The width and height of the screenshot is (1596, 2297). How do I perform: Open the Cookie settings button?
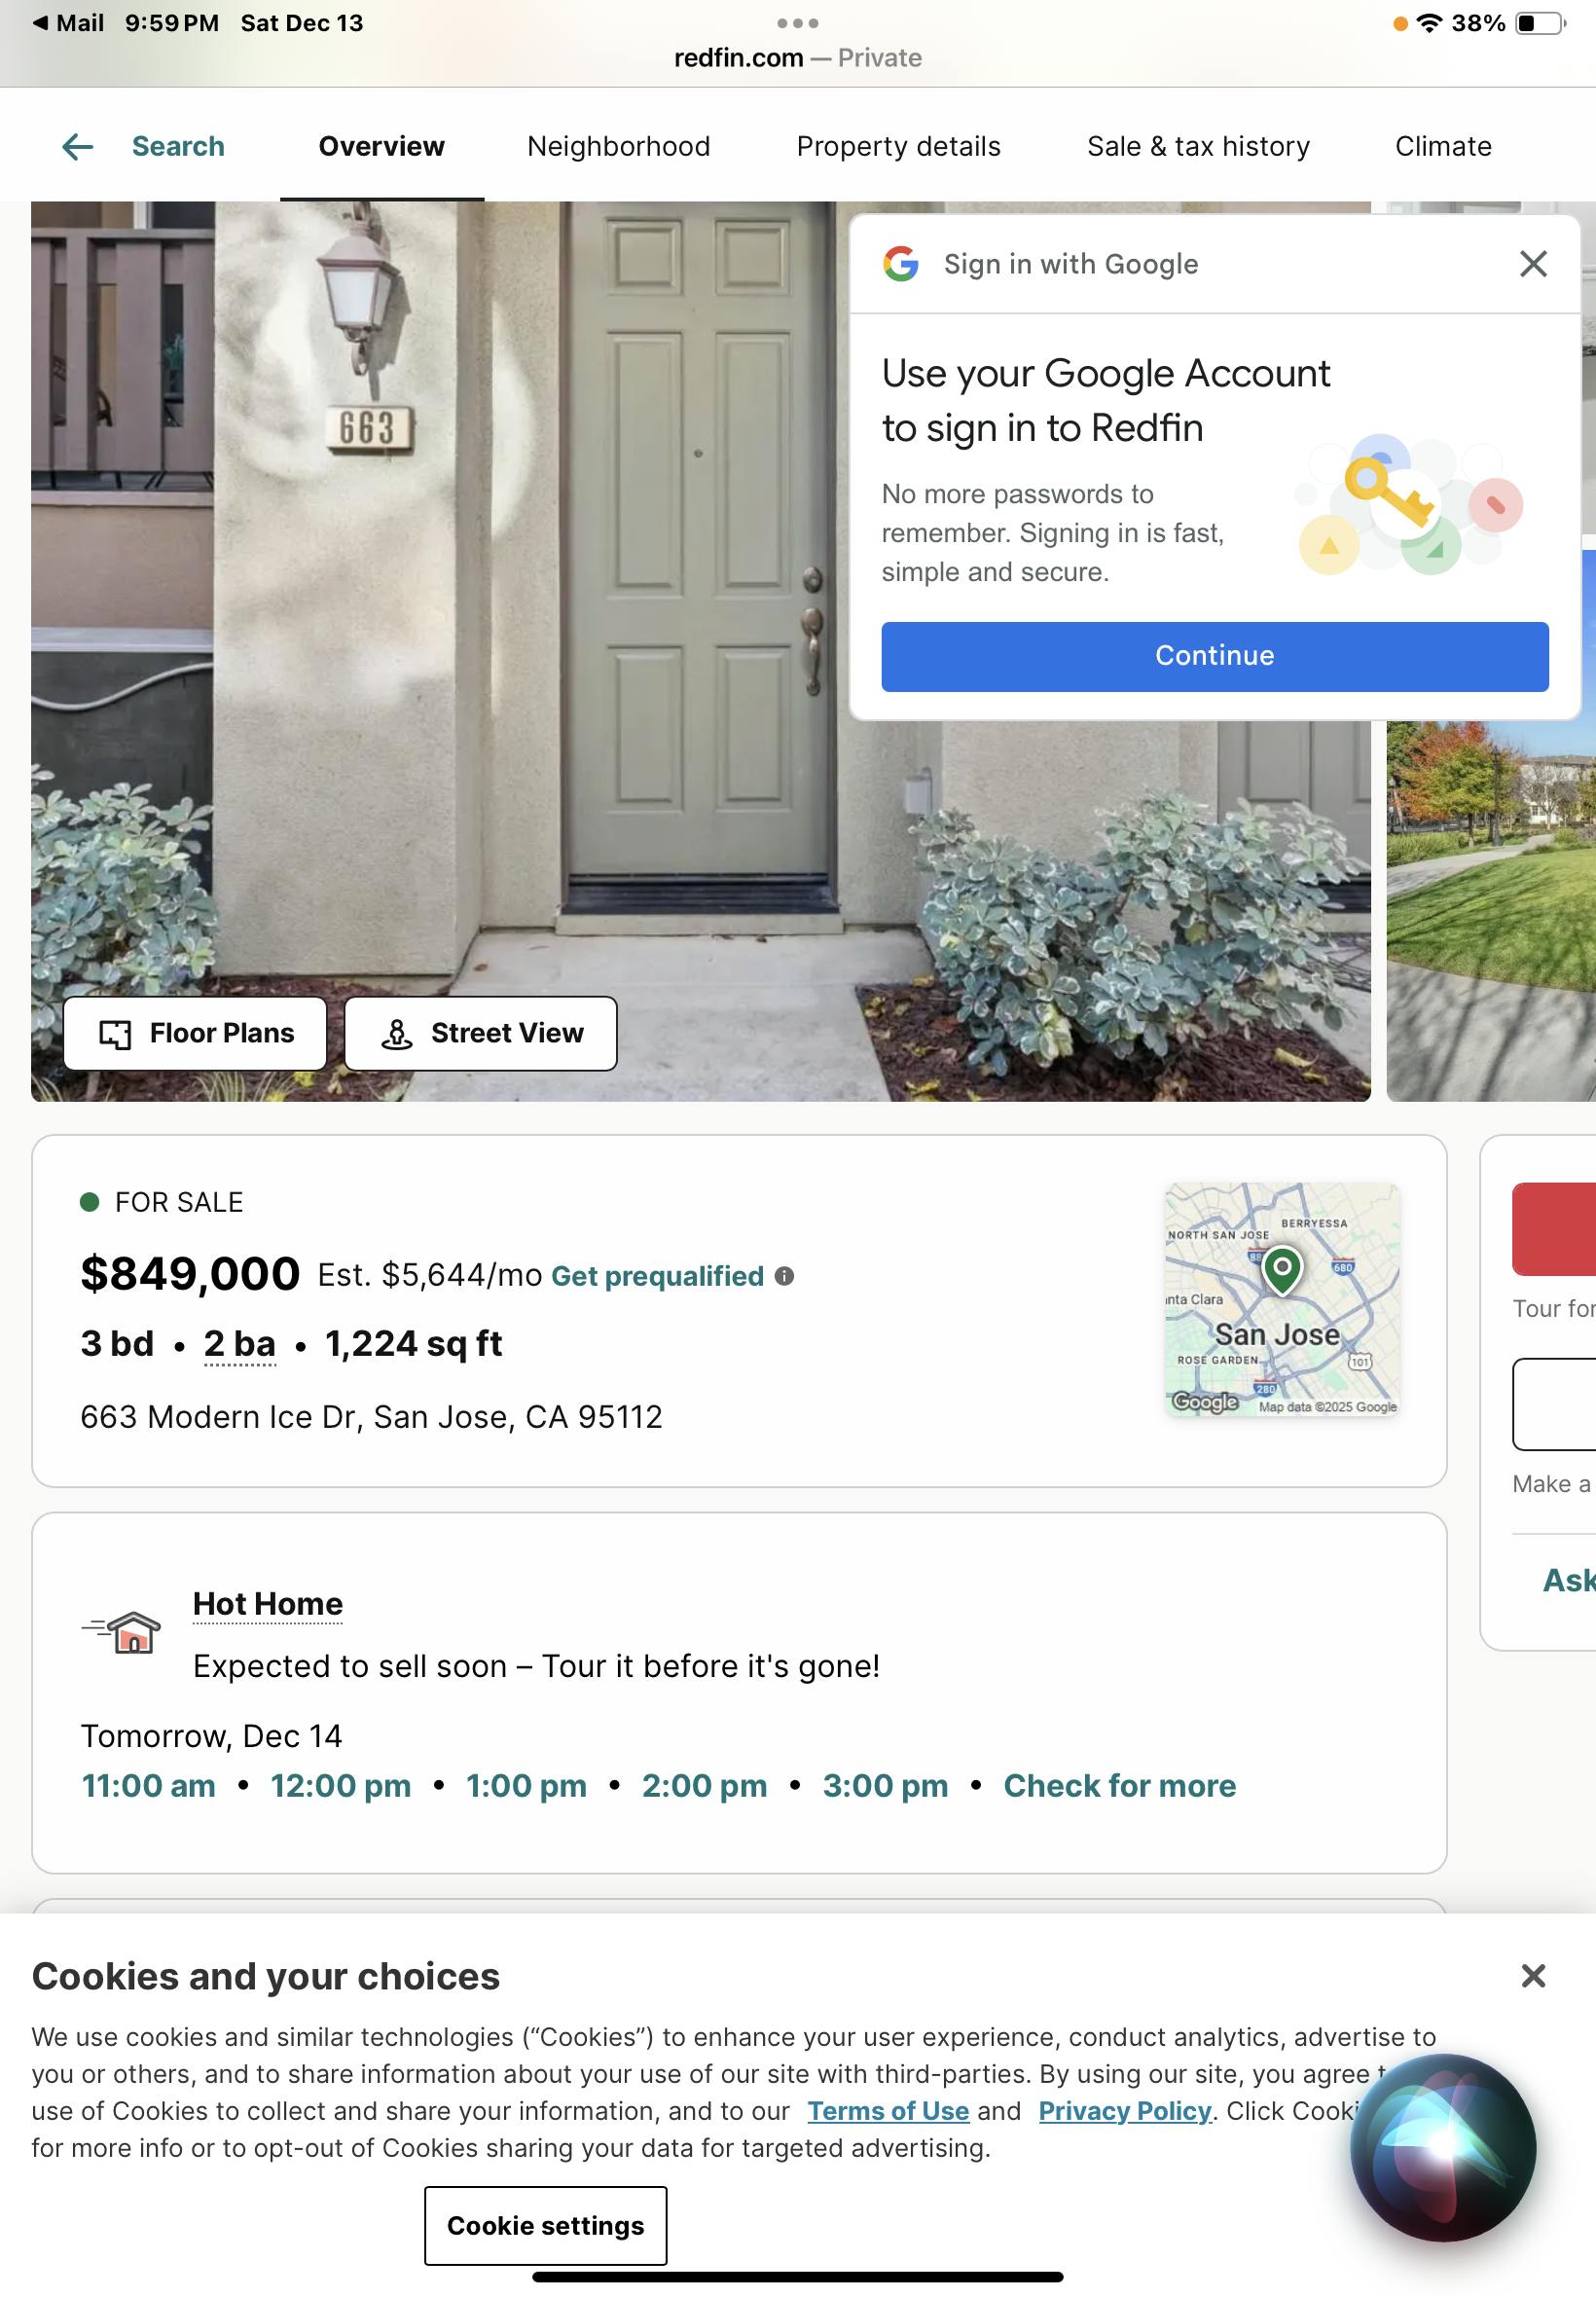click(546, 2225)
